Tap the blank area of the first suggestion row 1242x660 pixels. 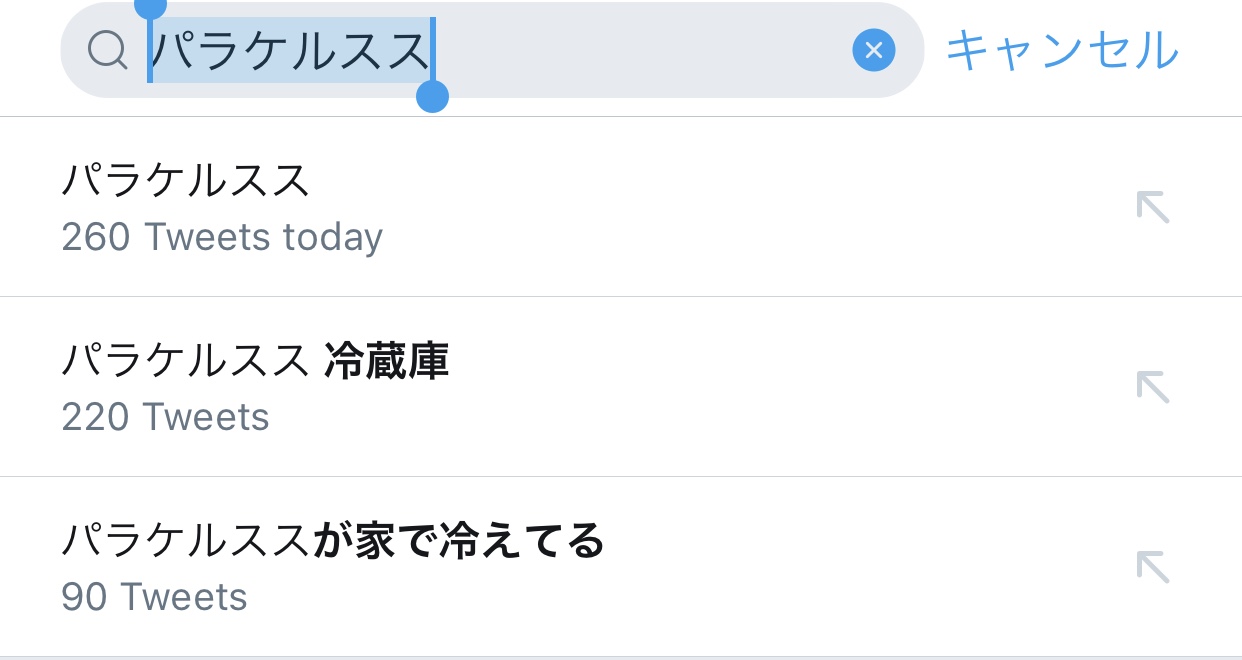(x=750, y=207)
